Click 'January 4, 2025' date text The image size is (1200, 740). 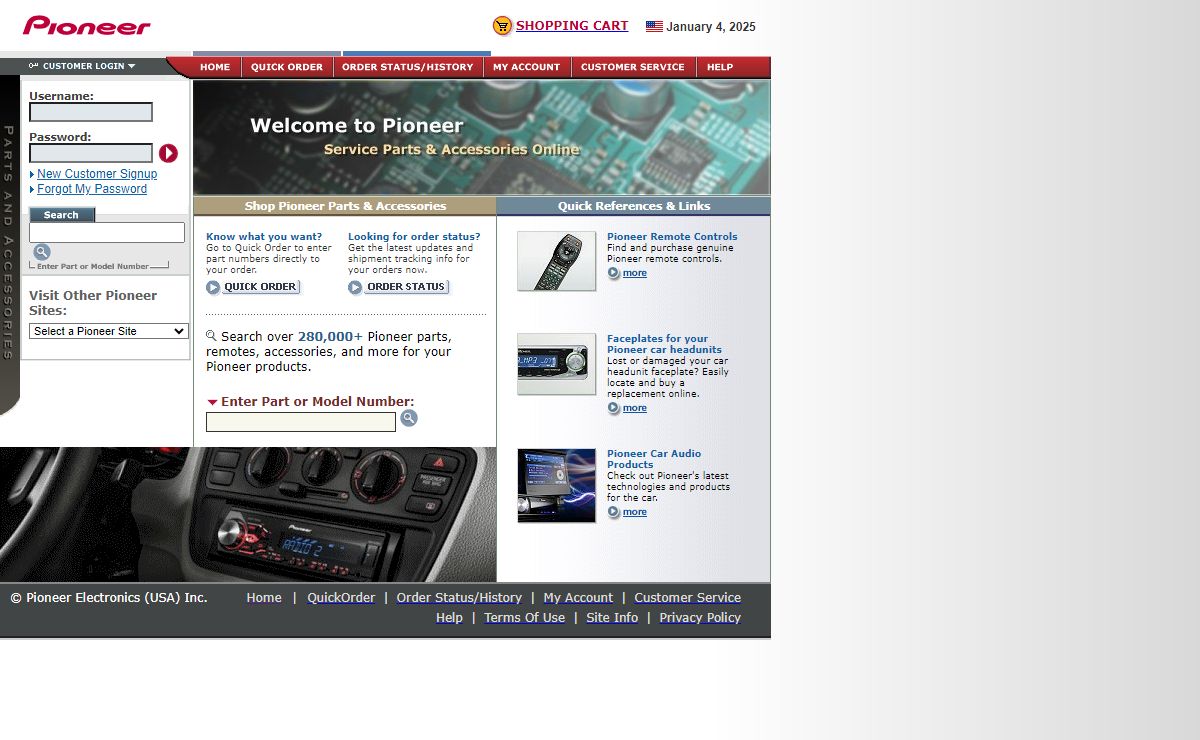(711, 27)
